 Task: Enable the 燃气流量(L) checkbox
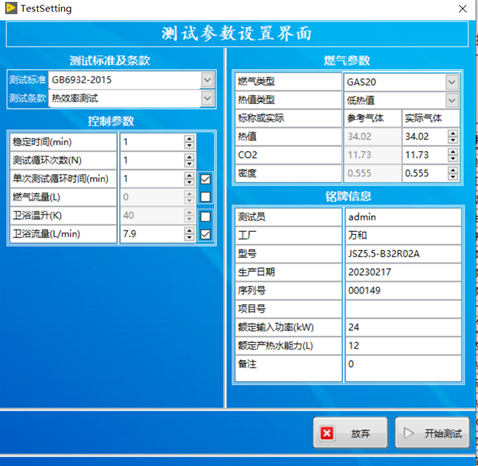click(x=205, y=197)
